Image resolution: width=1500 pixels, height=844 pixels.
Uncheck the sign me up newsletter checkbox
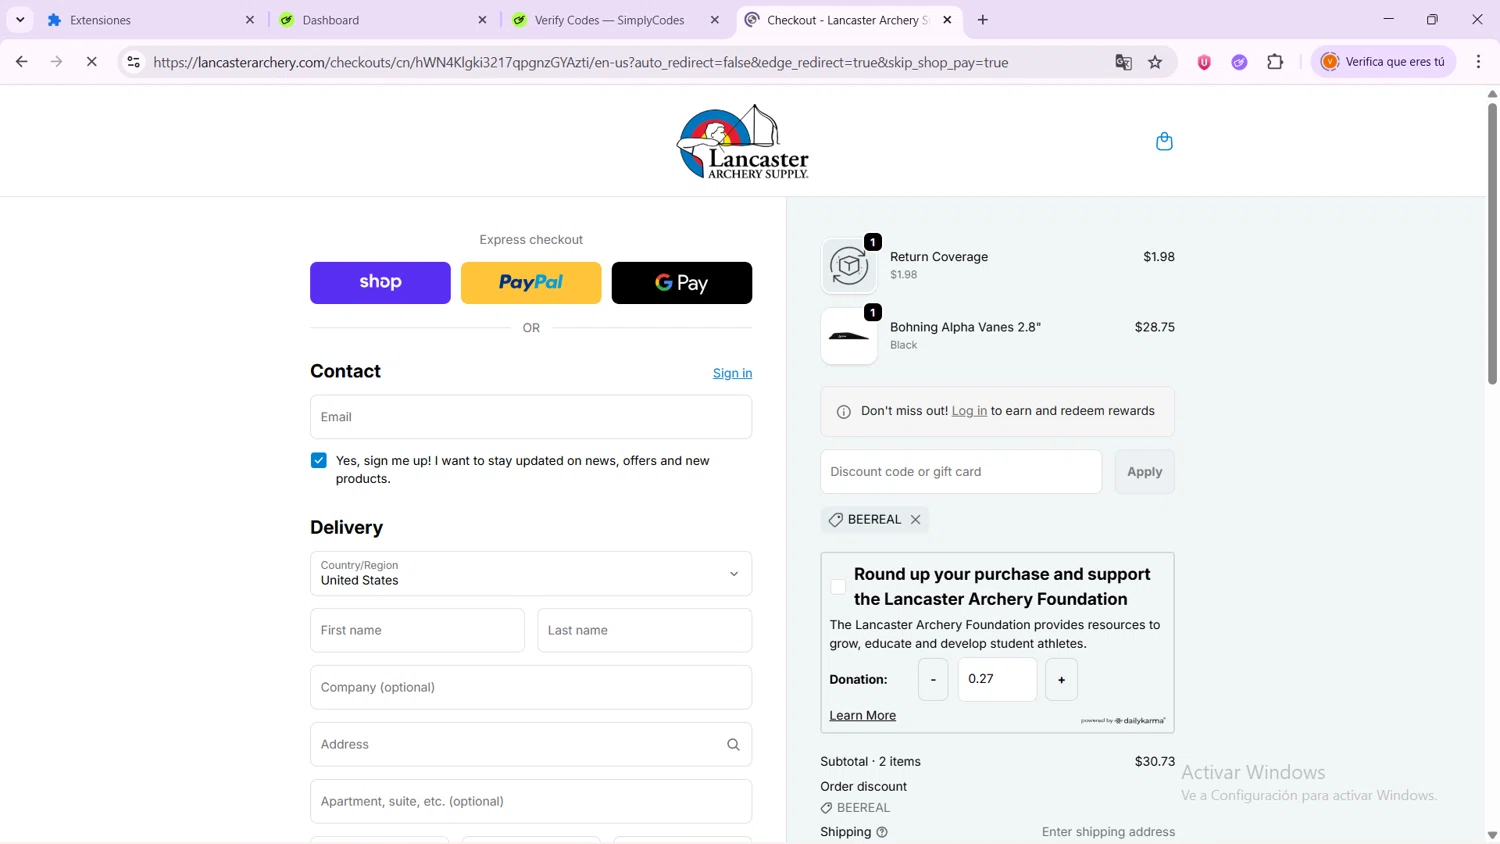[319, 460]
